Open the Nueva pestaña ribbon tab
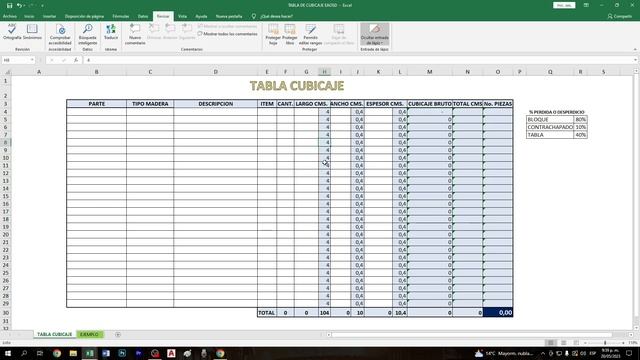This screenshot has width=640, height=360. click(x=229, y=16)
